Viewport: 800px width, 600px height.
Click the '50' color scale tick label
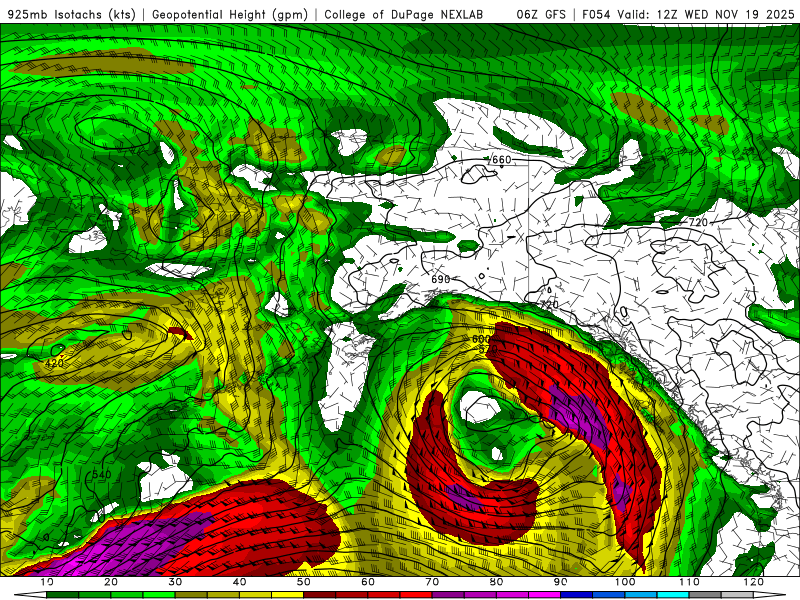pos(304,582)
